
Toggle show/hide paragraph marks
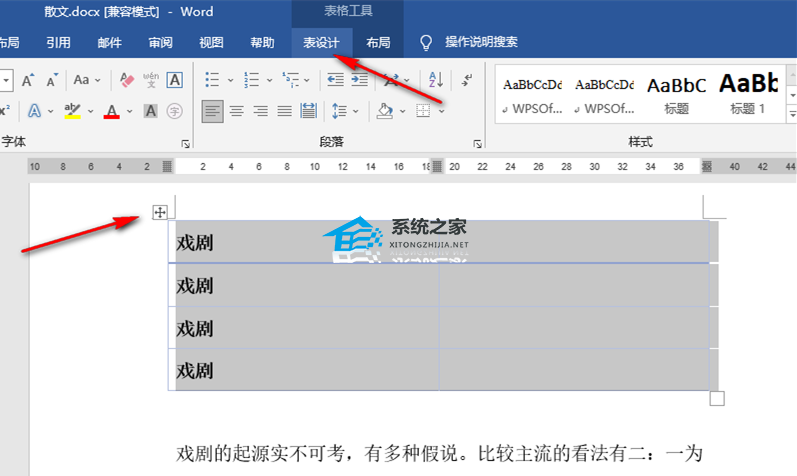(467, 79)
